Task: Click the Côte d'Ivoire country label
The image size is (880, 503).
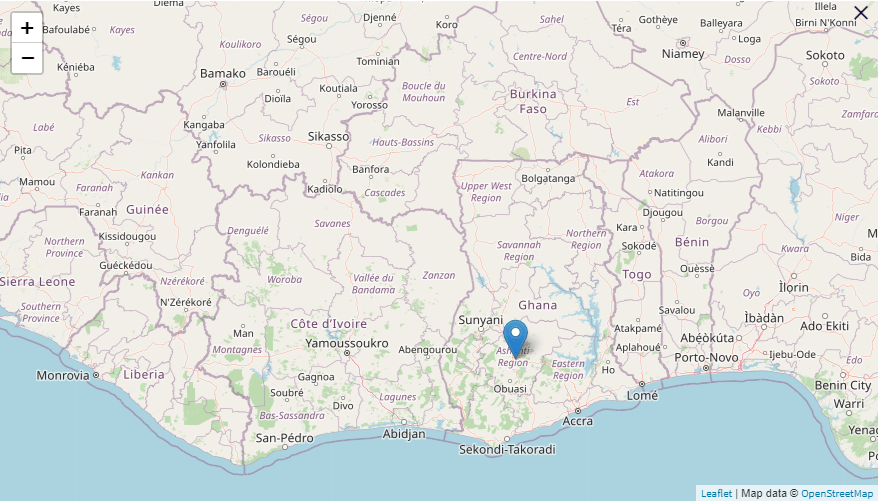Action: click(328, 324)
